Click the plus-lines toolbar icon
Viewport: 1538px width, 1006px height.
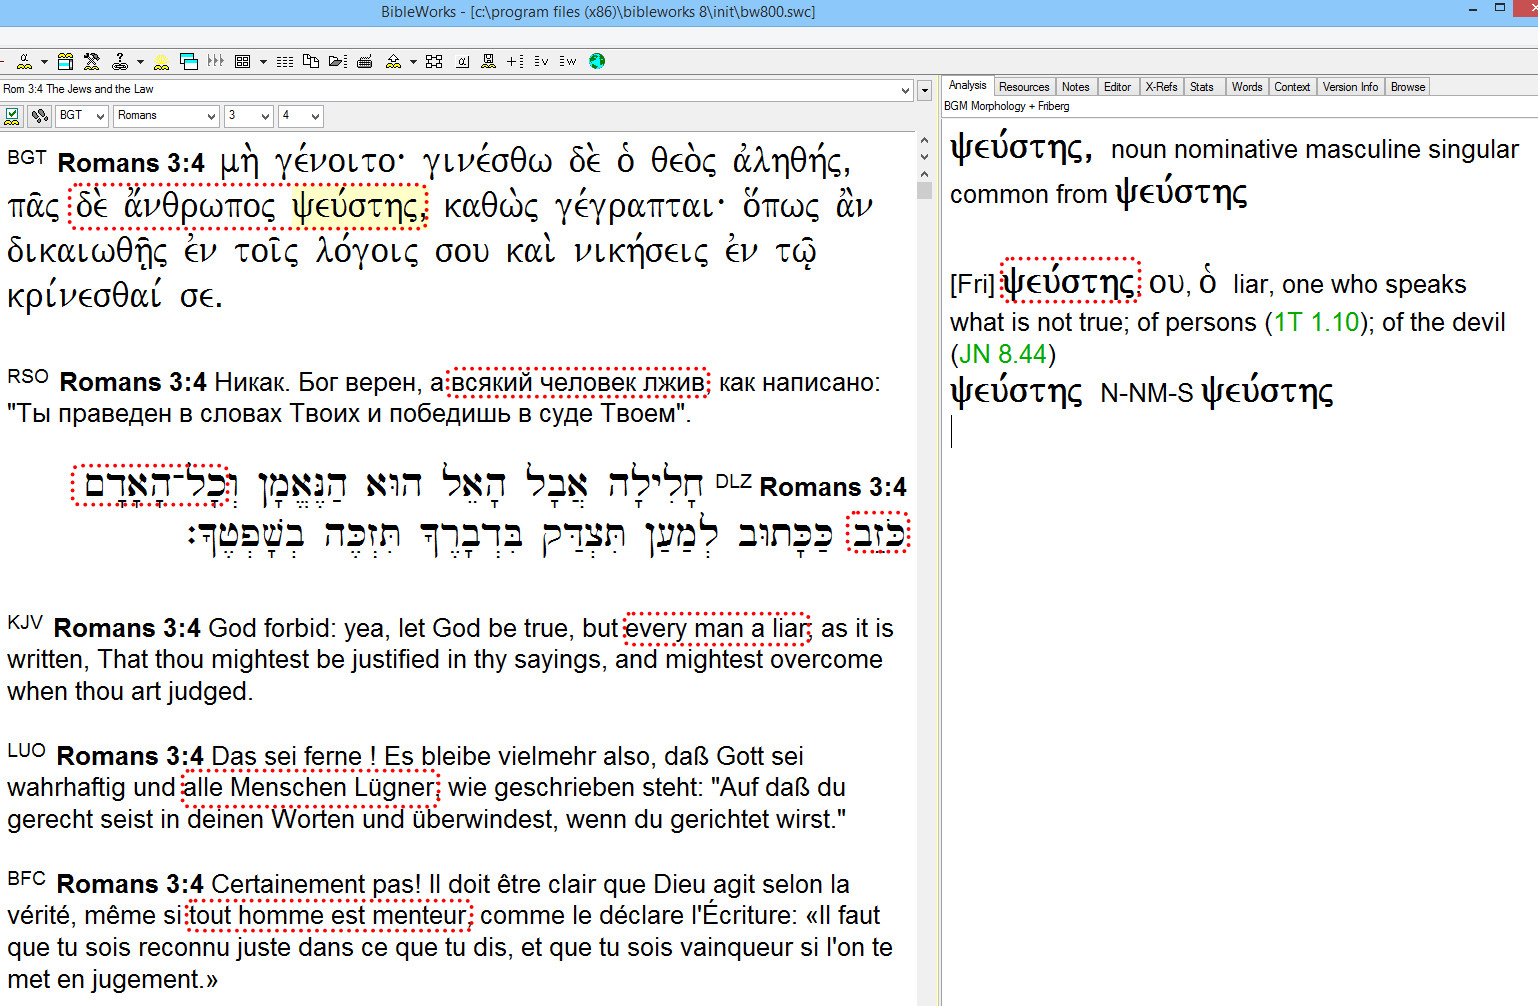point(515,61)
